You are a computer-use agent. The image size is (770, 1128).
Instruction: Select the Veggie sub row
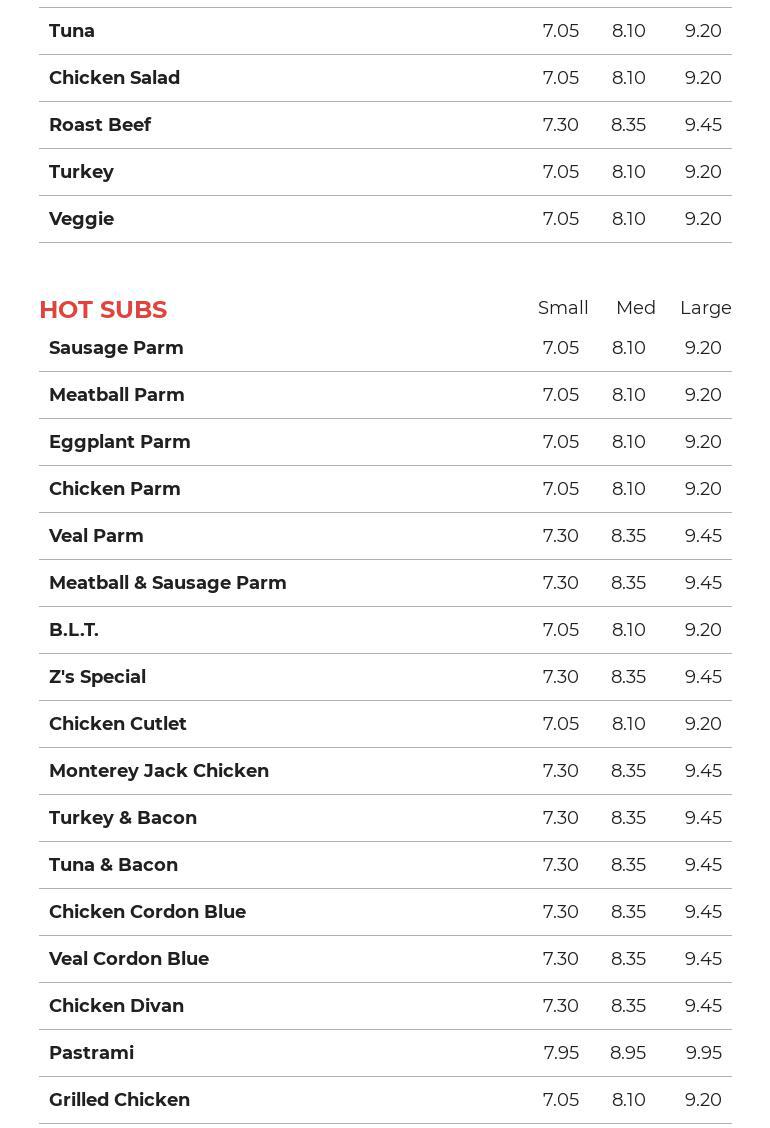click(81, 219)
